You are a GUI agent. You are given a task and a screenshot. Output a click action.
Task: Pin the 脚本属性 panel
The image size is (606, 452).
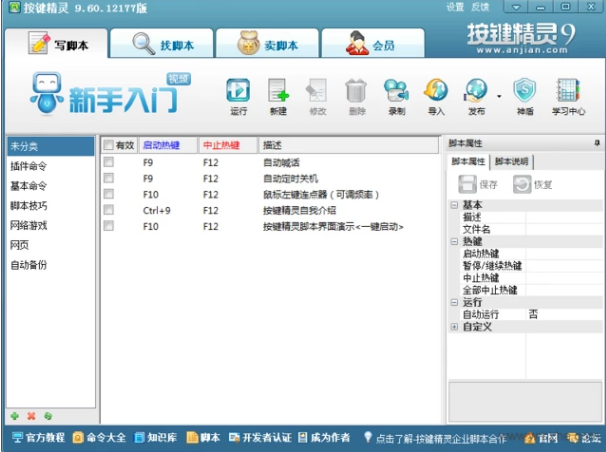click(597, 143)
